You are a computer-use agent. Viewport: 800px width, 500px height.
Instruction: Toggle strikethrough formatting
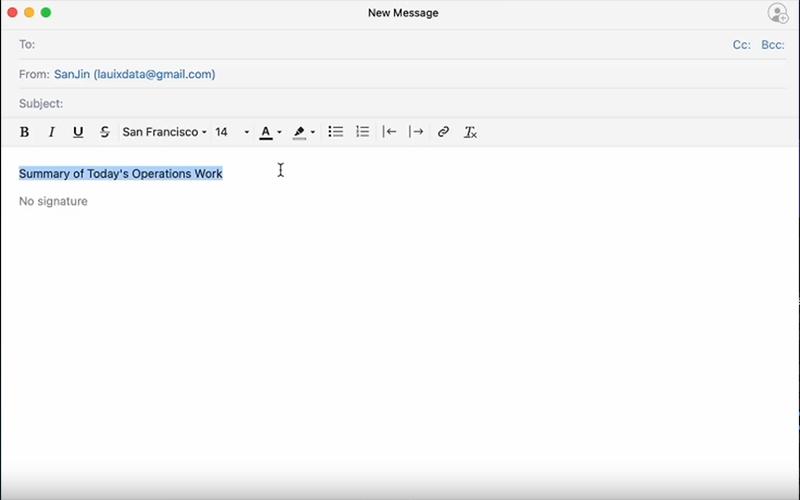[x=105, y=132]
